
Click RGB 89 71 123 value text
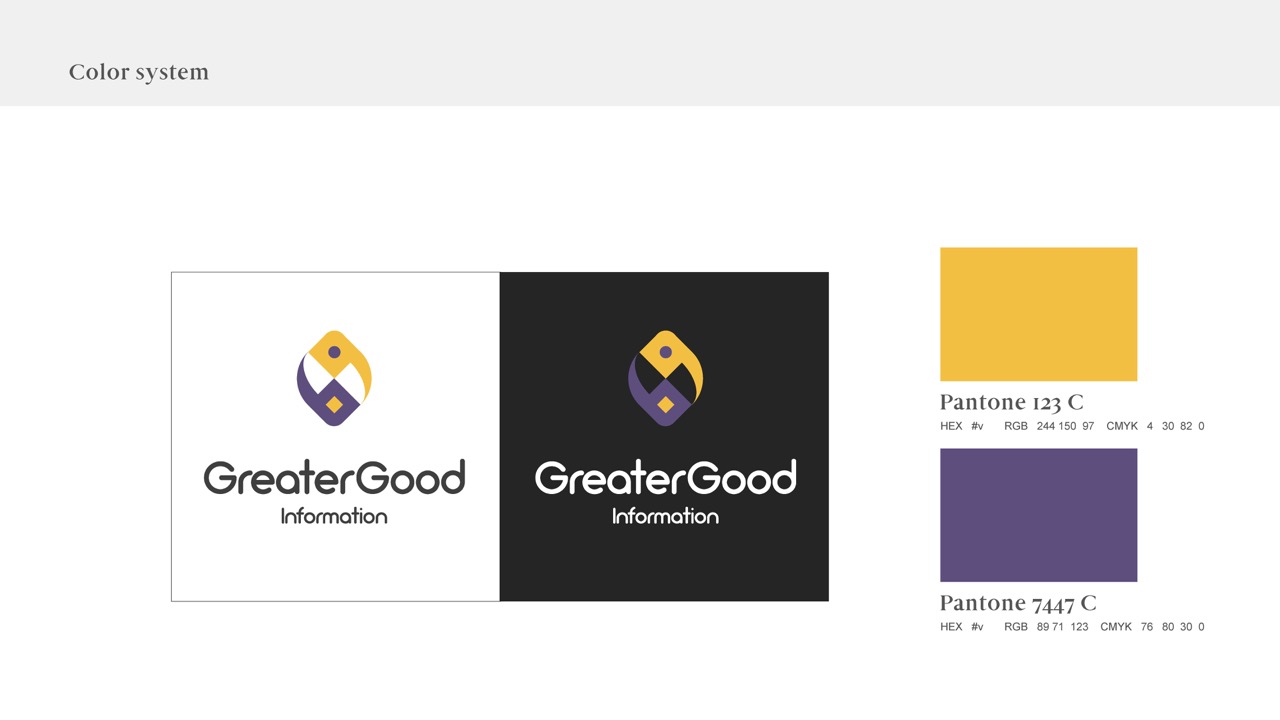(x=1046, y=627)
